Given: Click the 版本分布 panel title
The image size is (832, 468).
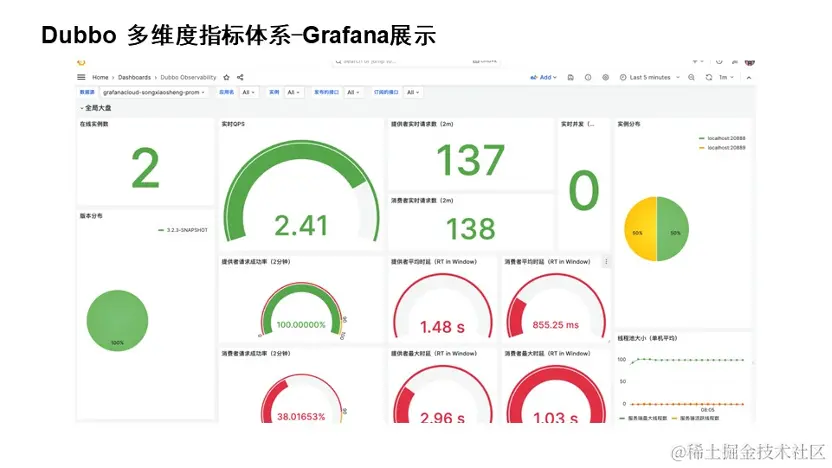Looking at the screenshot, I should [91, 216].
